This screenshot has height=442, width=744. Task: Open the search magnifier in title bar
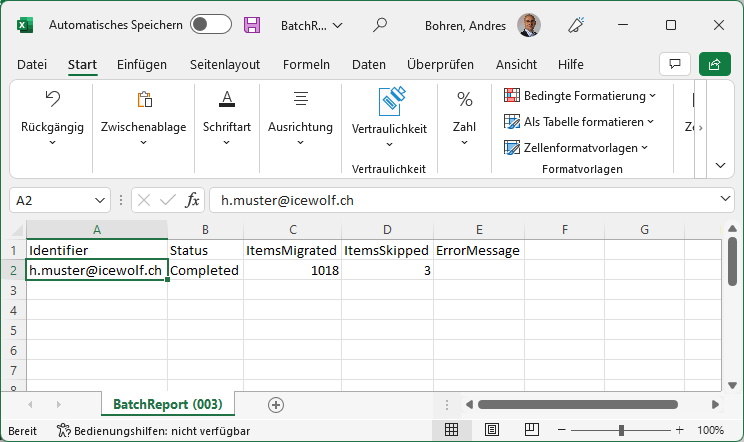380,25
